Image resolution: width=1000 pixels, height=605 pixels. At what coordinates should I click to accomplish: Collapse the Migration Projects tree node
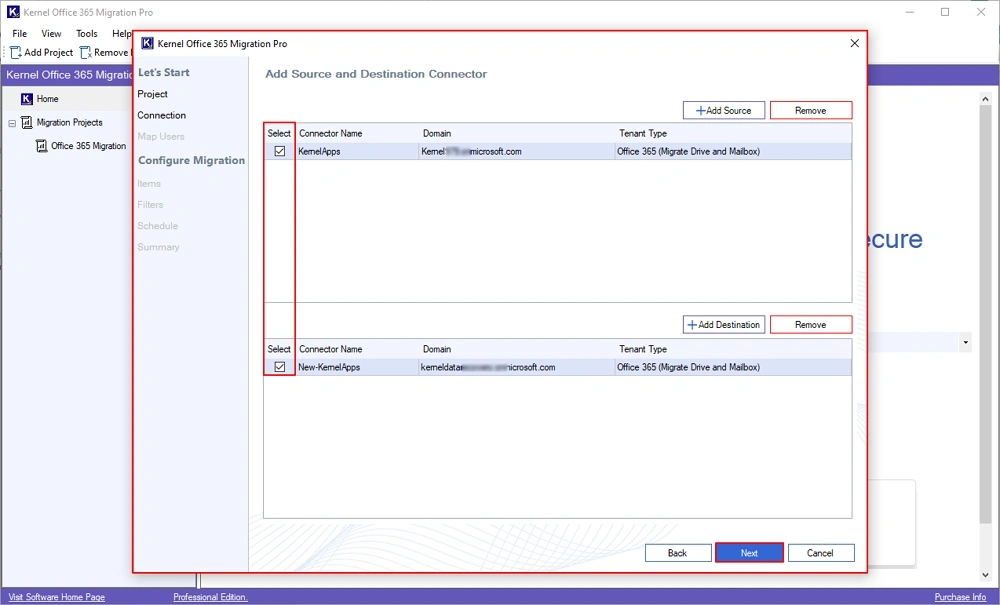point(12,123)
